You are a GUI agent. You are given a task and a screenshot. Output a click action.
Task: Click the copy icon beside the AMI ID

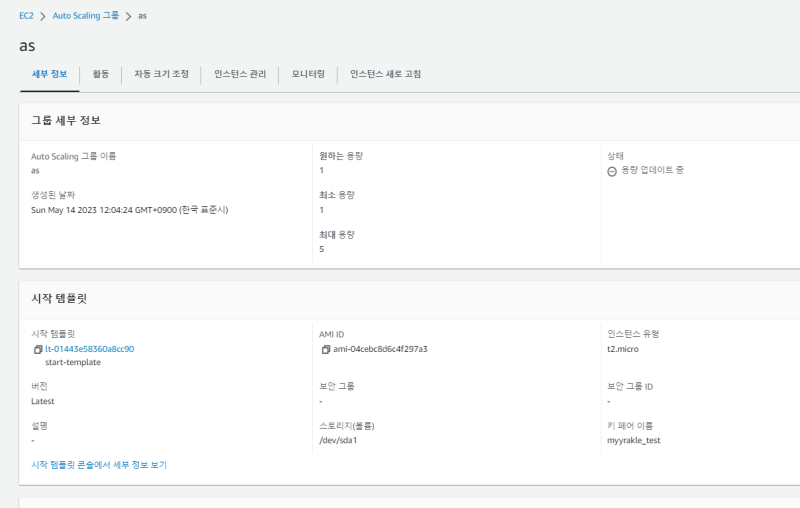(x=325, y=349)
